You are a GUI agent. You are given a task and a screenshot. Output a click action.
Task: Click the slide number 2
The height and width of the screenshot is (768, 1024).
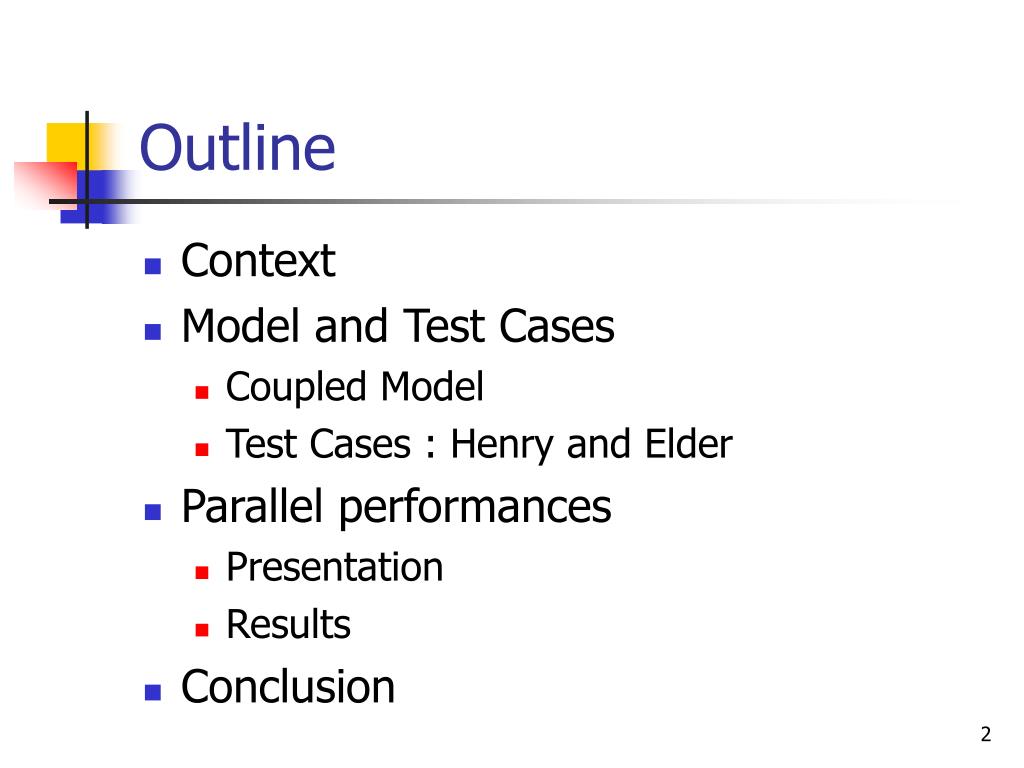coord(985,734)
